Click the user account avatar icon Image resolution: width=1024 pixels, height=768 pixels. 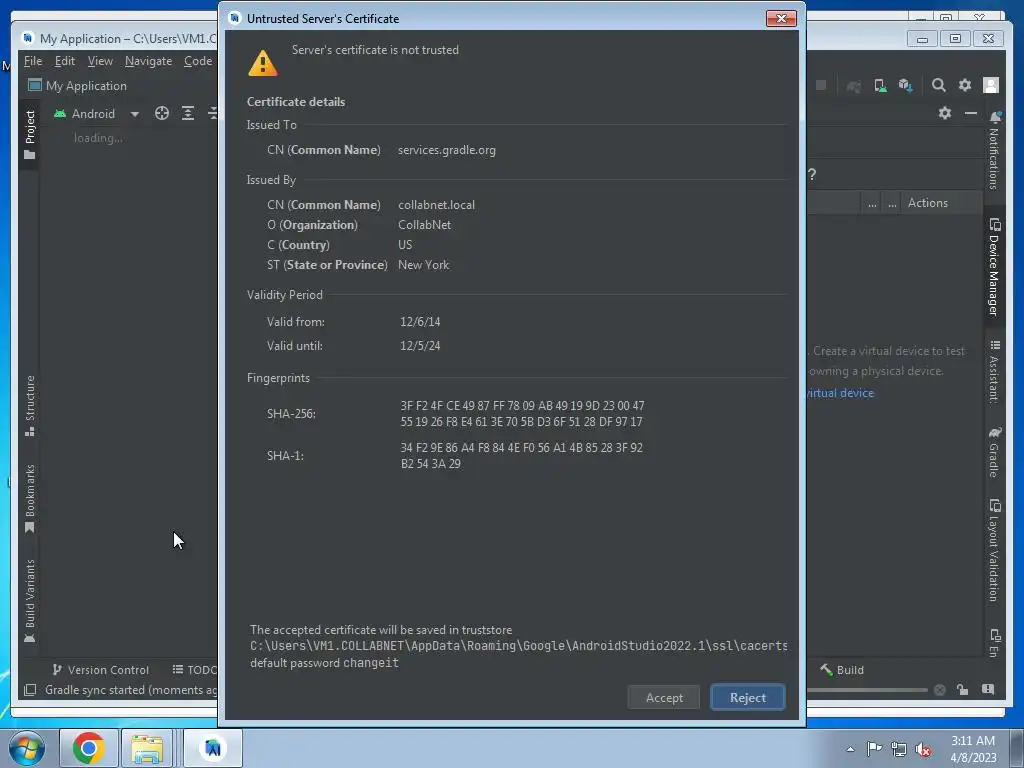click(991, 85)
